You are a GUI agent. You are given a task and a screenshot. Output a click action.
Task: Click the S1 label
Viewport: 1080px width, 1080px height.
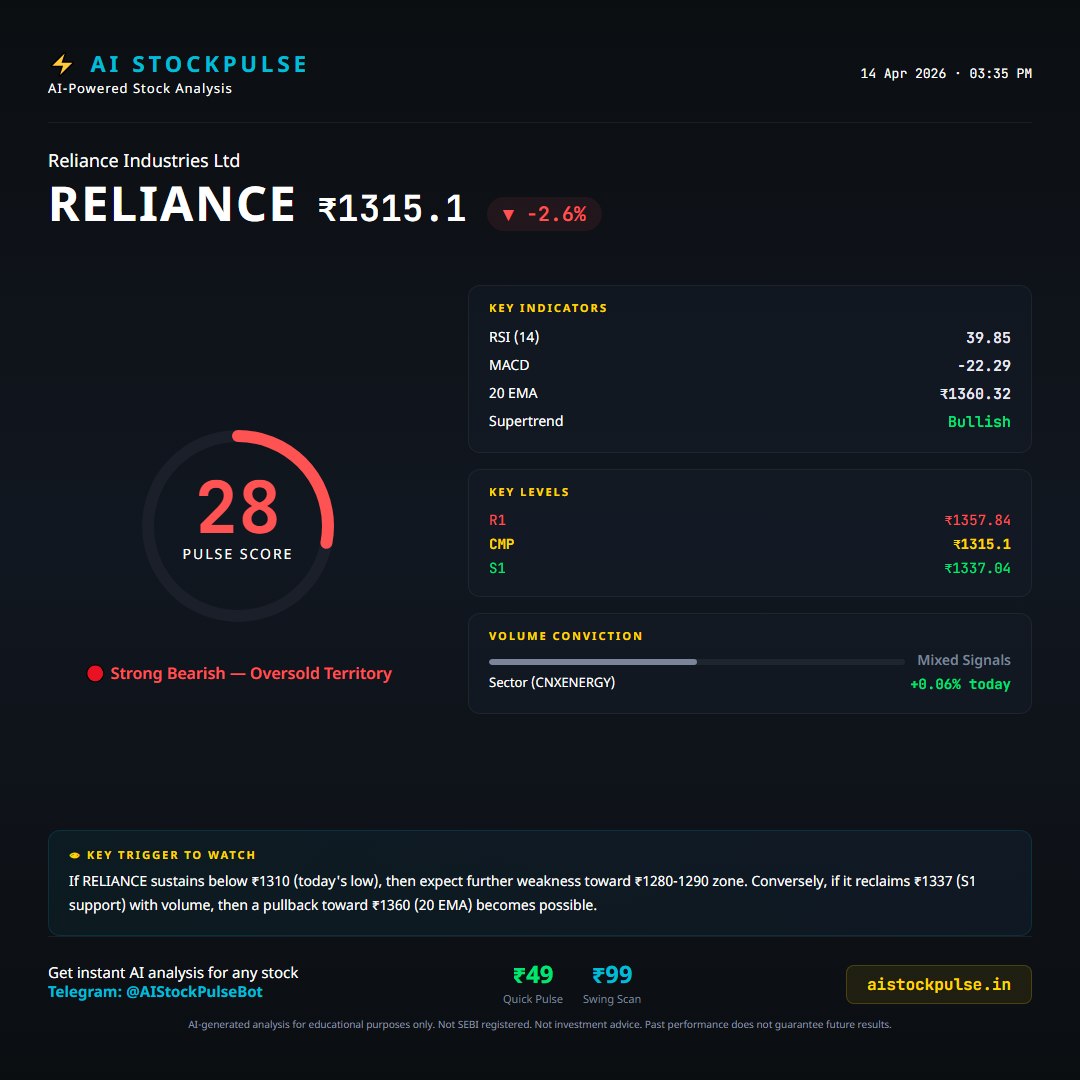click(x=497, y=568)
